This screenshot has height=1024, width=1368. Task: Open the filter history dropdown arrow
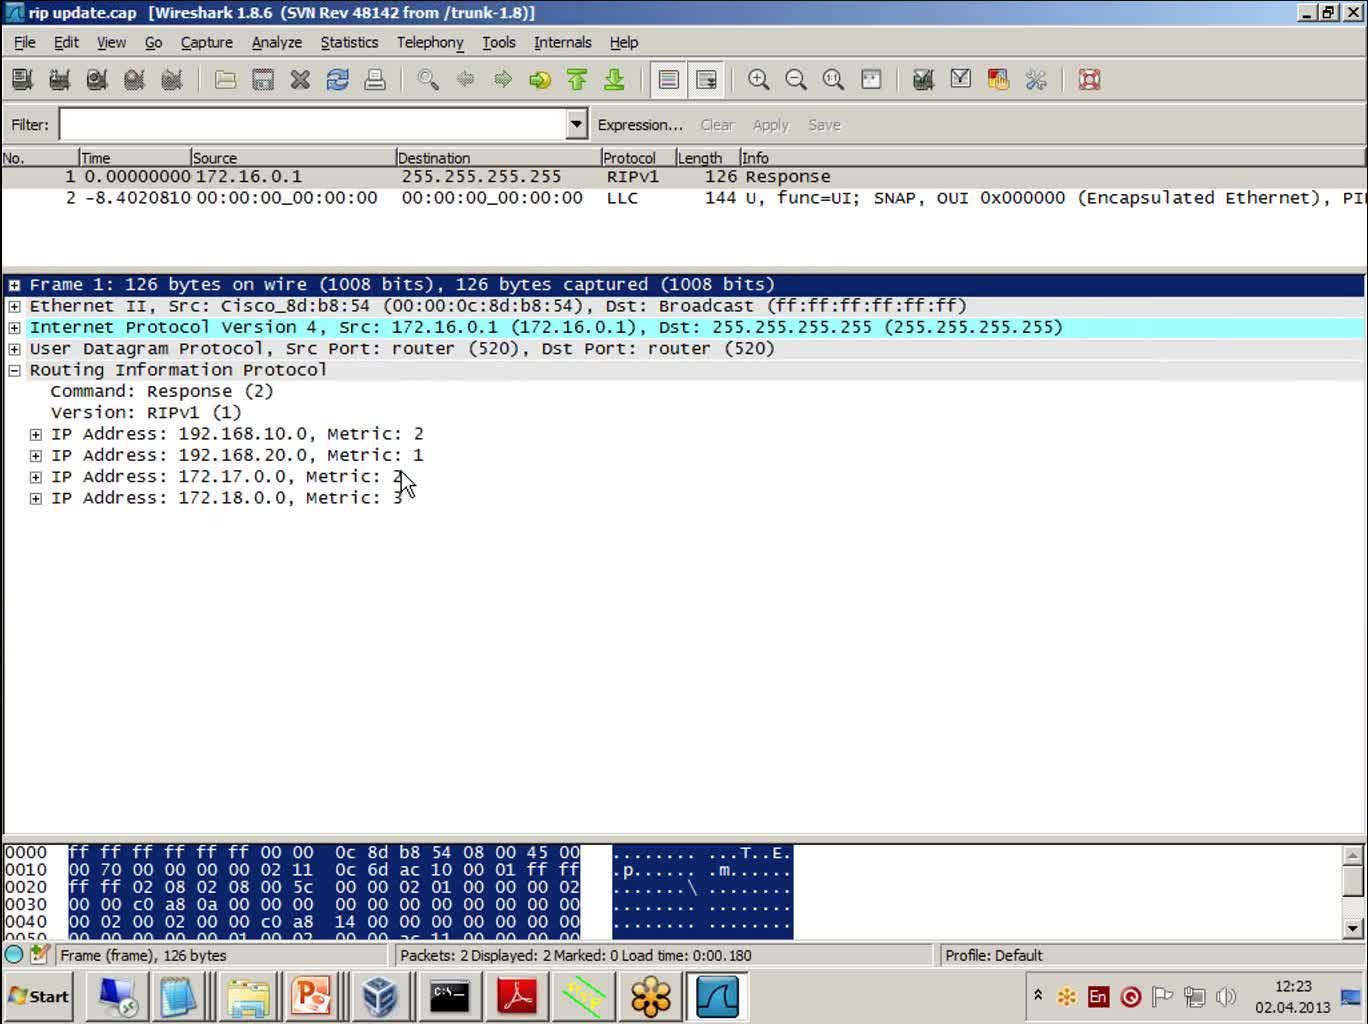pos(576,125)
